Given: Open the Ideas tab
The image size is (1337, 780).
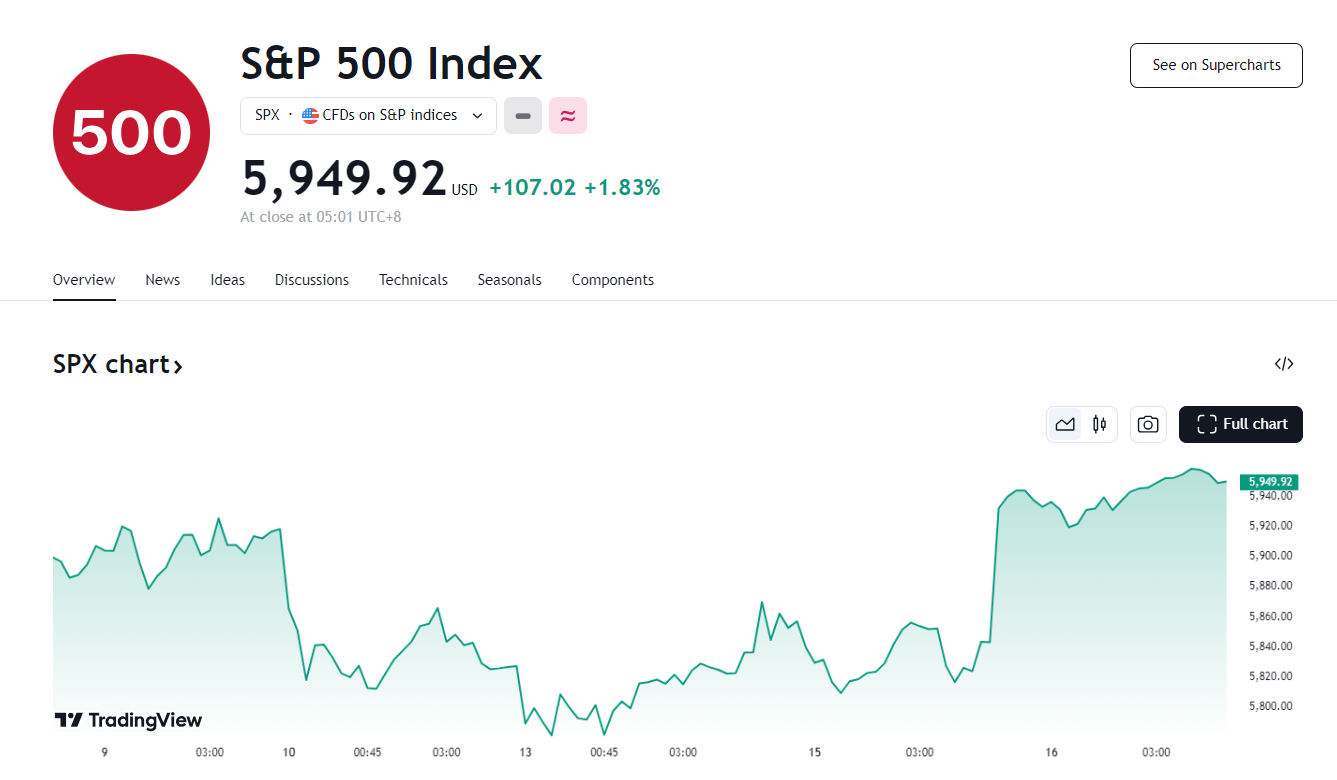Looking at the screenshot, I should pyautogui.click(x=227, y=280).
